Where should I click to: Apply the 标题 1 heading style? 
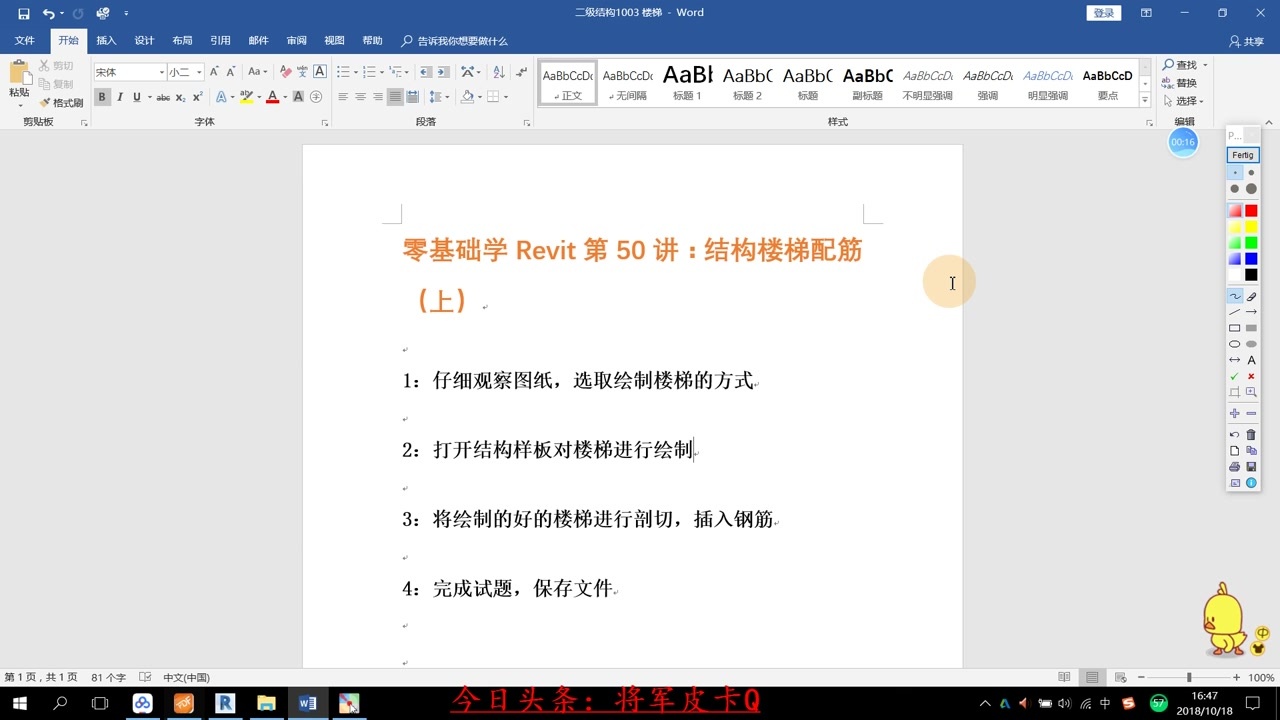click(688, 82)
